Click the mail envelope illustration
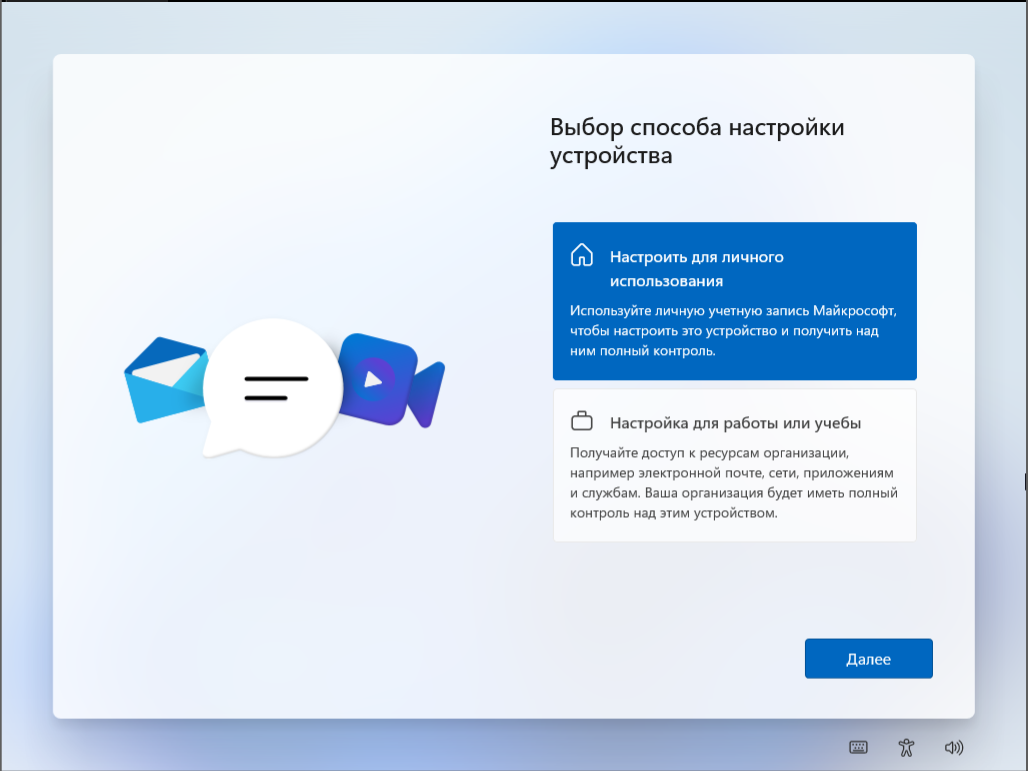 [x=167, y=380]
